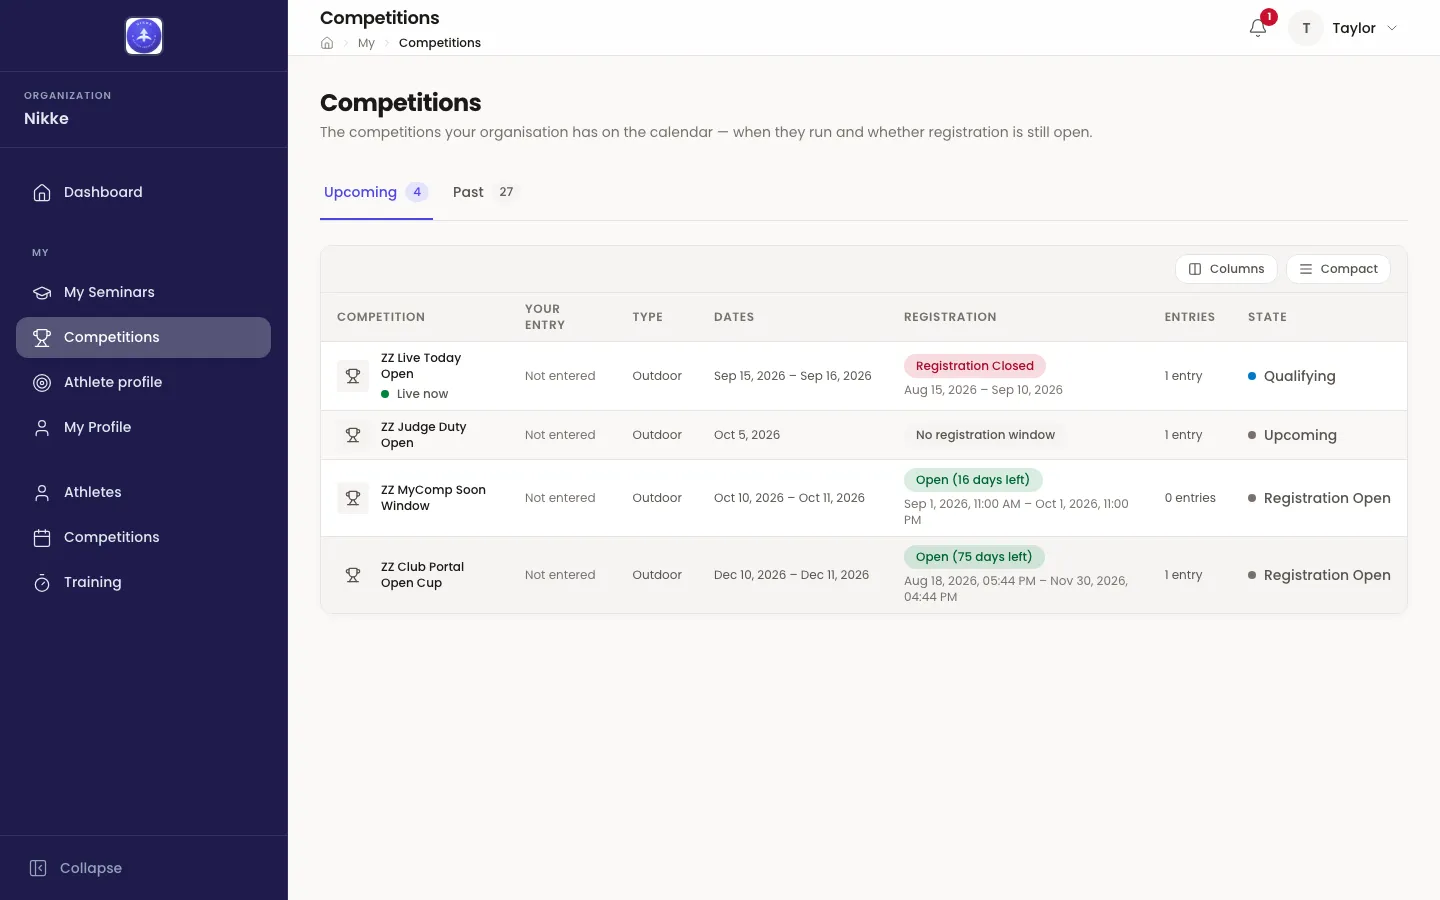
Task: Click the Dates column header
Action: (734, 317)
